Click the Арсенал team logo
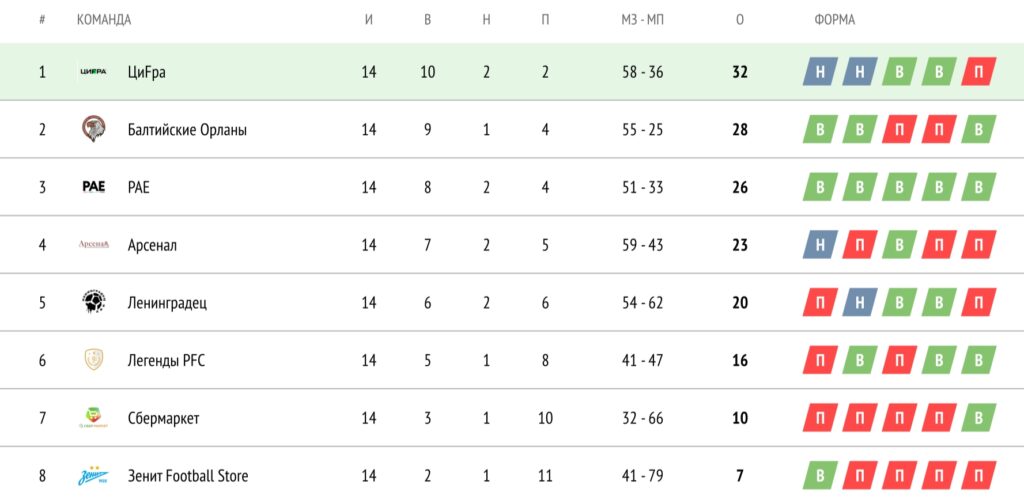The width and height of the screenshot is (1024, 500). [93, 245]
